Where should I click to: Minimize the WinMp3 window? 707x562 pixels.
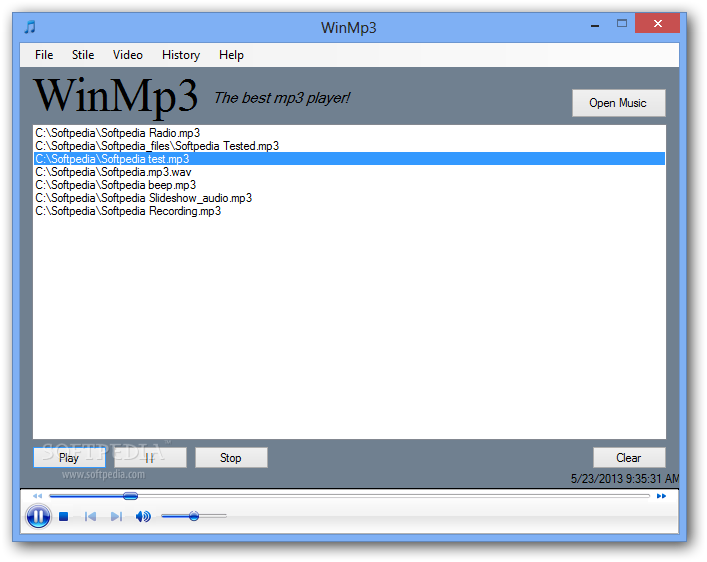tap(595, 25)
